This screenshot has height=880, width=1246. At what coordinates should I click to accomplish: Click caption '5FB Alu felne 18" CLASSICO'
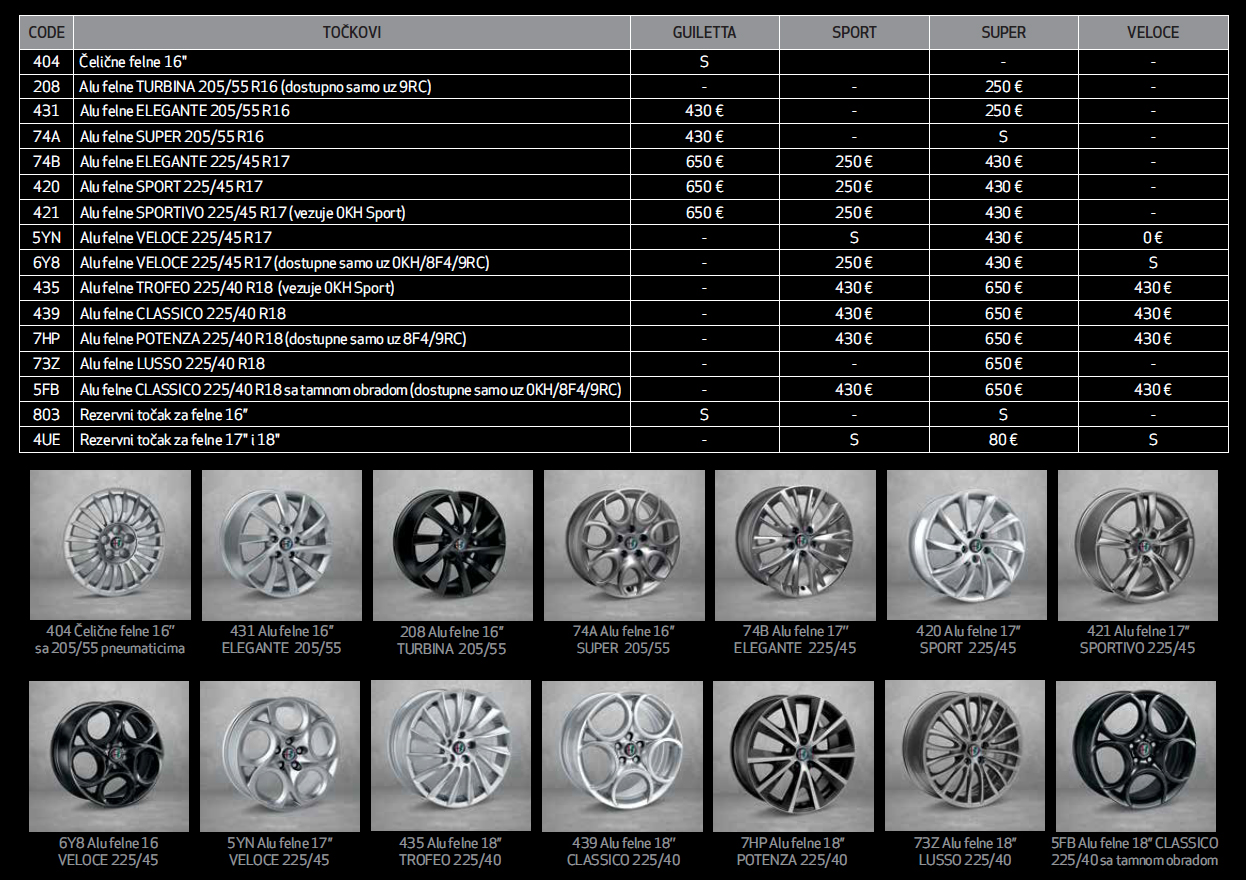pos(1135,842)
